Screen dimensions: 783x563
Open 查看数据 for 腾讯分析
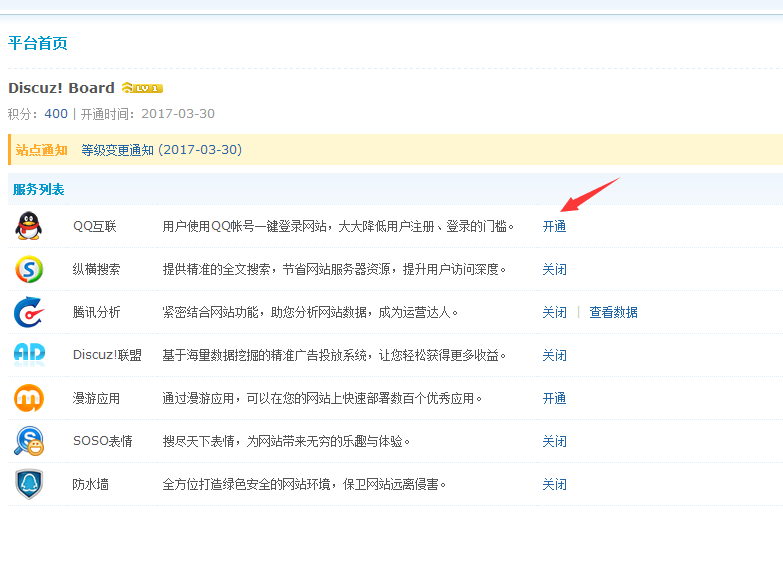[x=613, y=313]
